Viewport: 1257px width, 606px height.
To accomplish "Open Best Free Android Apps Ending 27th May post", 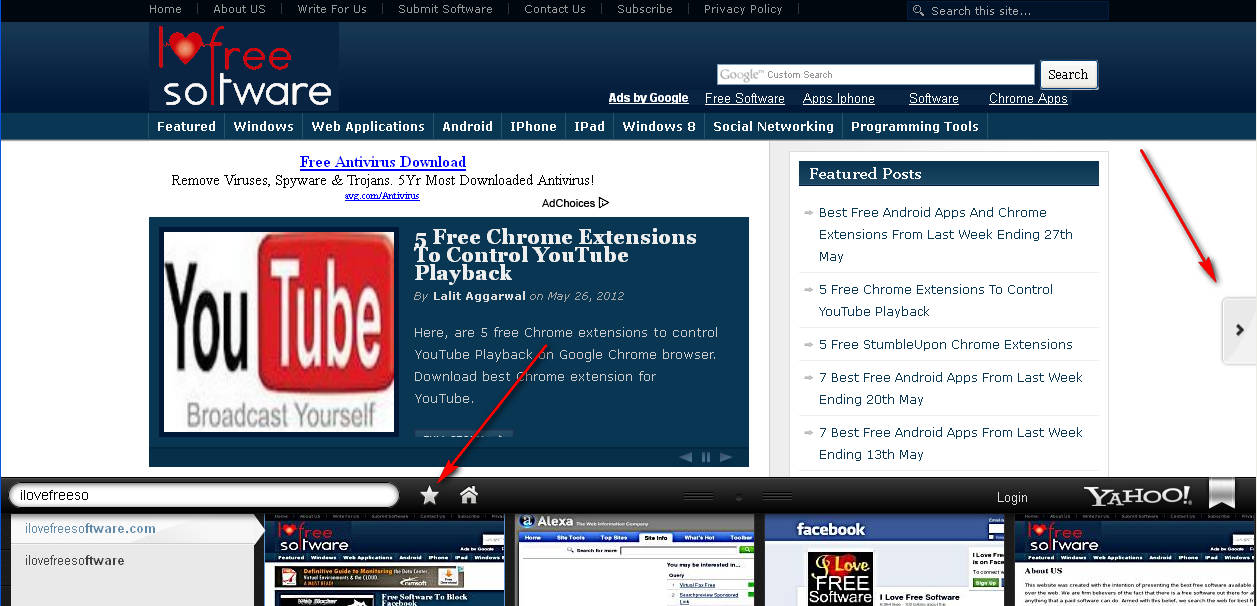I will click(945, 234).
